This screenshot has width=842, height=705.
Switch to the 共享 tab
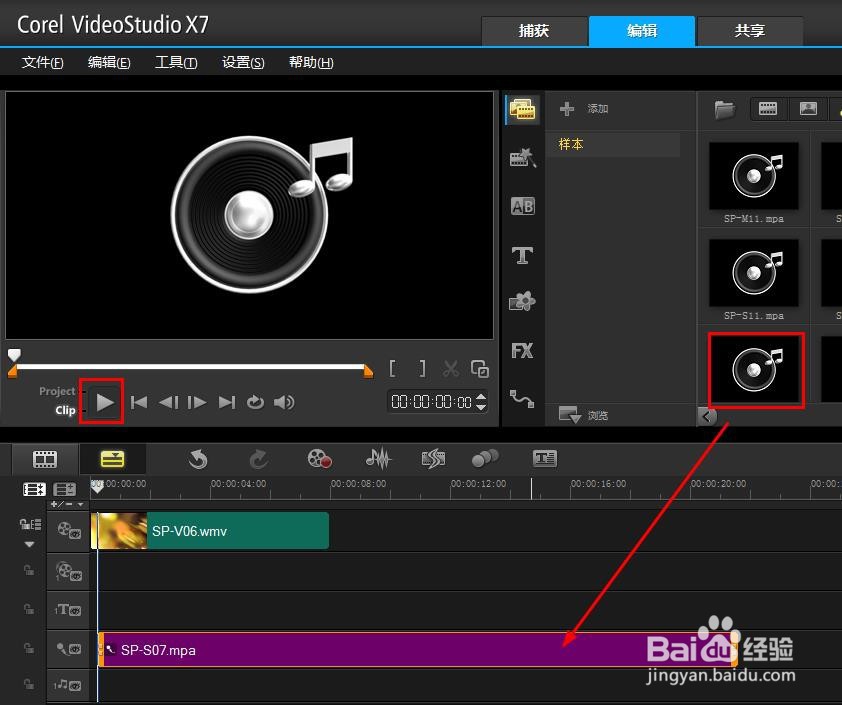[x=750, y=31]
